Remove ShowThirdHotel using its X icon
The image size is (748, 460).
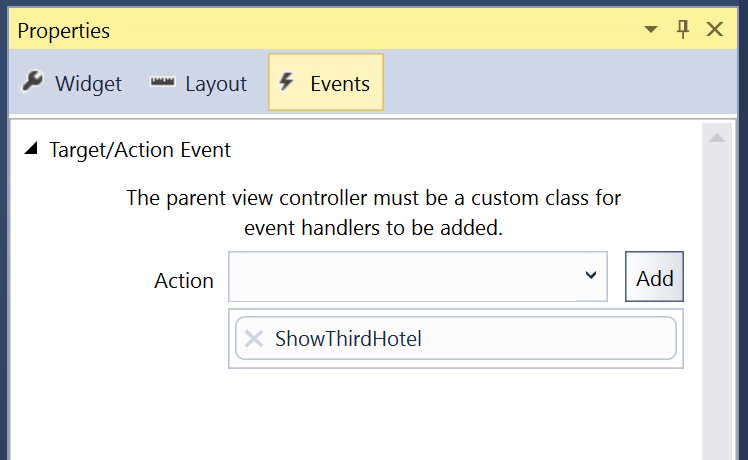(x=254, y=339)
